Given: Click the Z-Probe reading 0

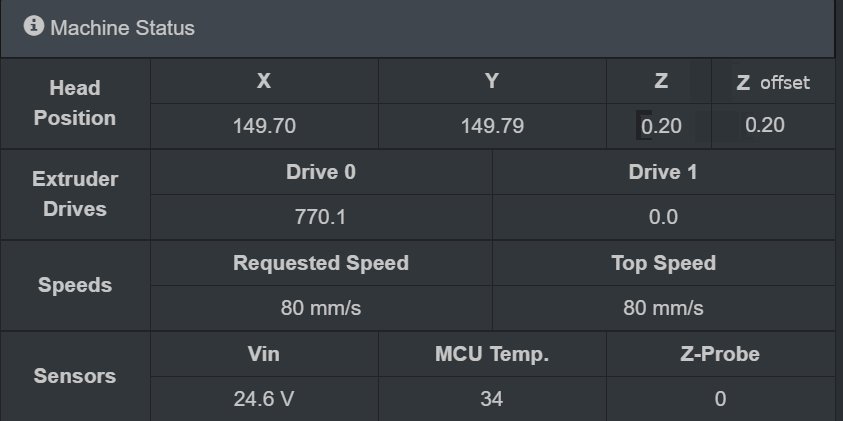Looking at the screenshot, I should tap(720, 399).
